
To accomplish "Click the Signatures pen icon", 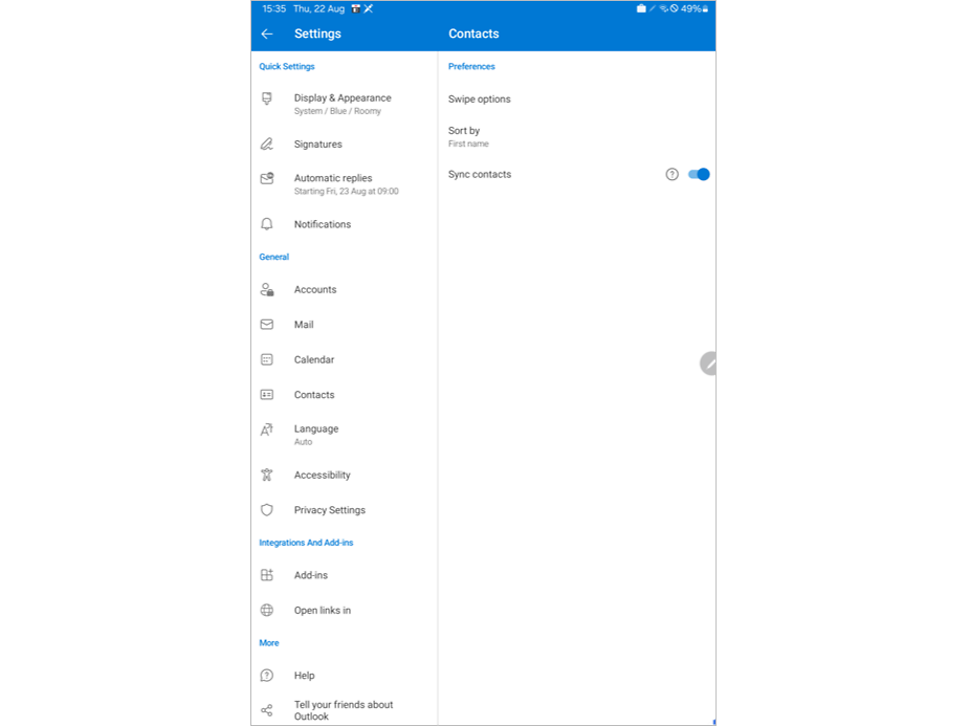I will coord(266,144).
